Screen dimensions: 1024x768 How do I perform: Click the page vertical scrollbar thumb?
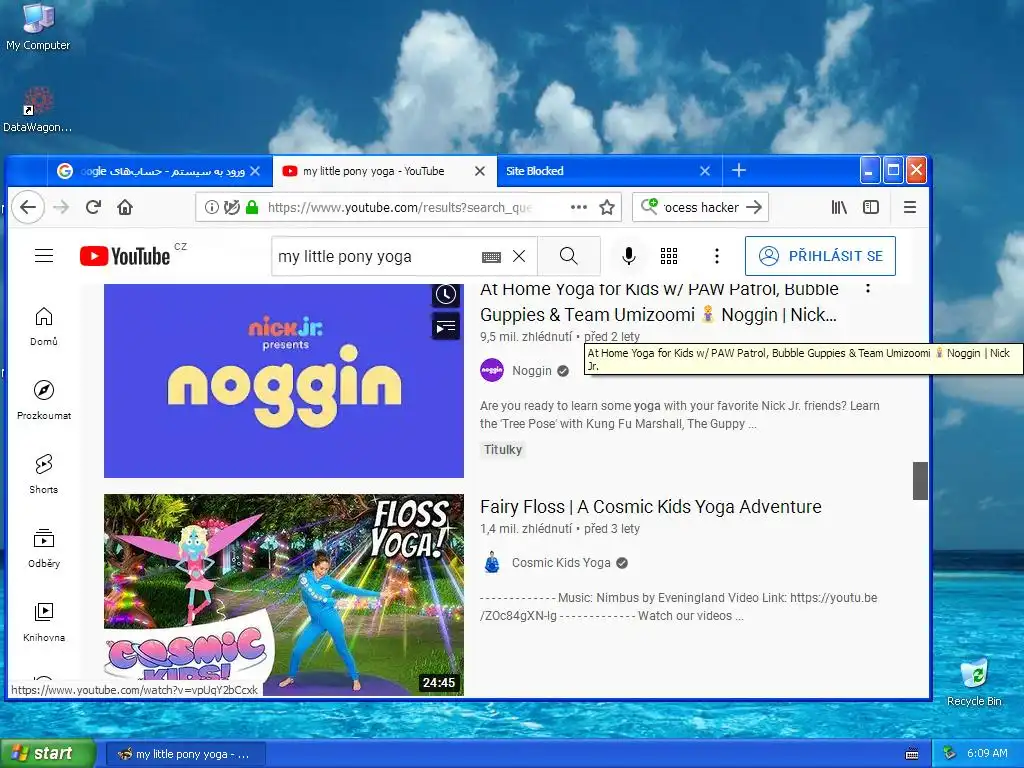(x=920, y=481)
